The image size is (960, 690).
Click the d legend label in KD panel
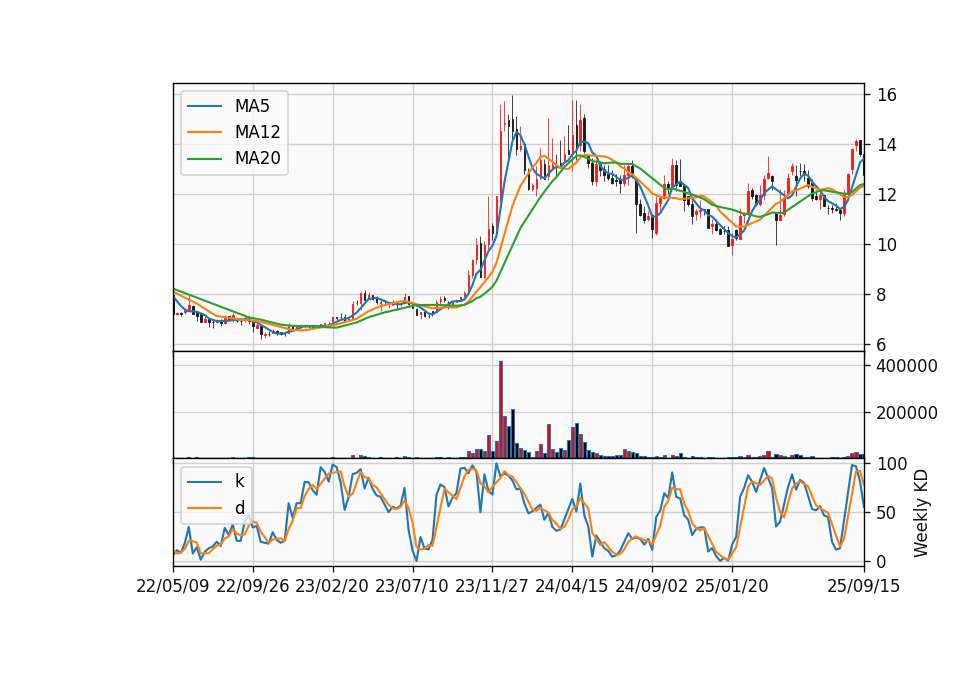[239, 508]
